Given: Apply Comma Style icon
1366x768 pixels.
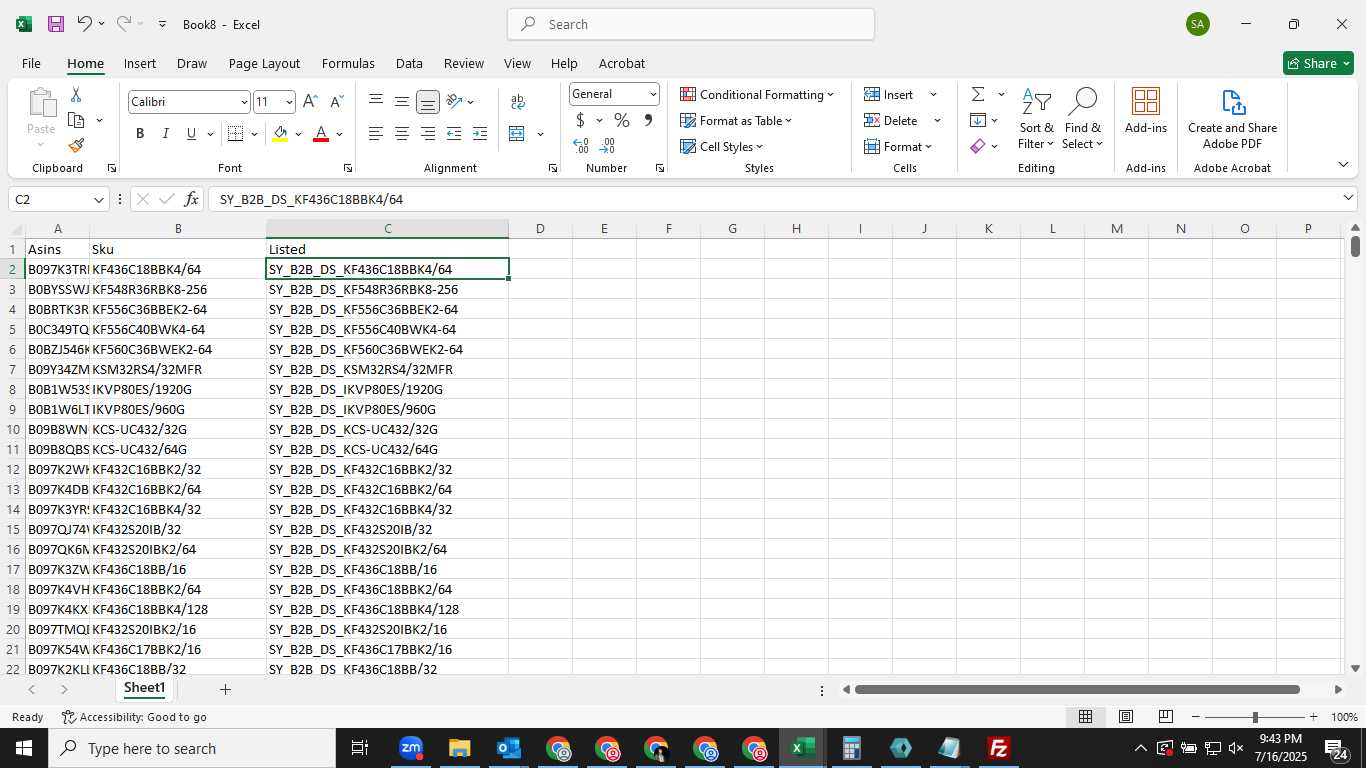Looking at the screenshot, I should point(648,120).
